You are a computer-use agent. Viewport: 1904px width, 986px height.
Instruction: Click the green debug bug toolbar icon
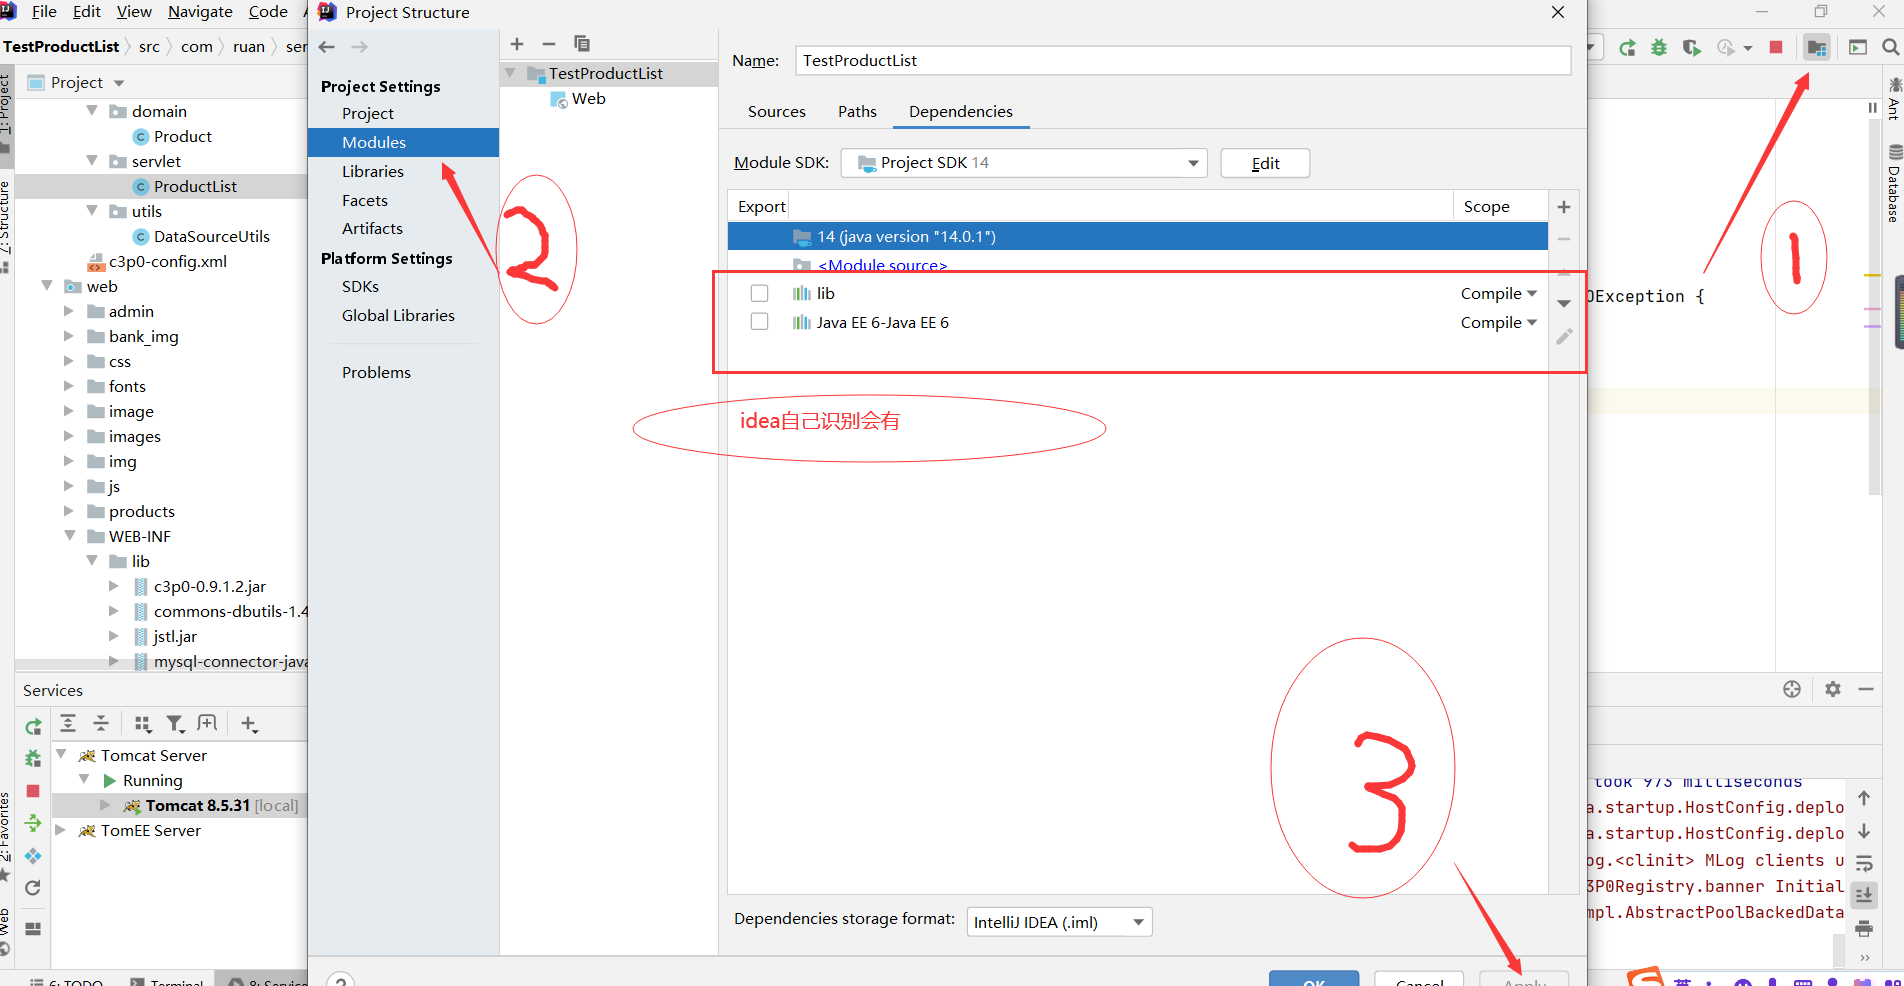point(1659,47)
